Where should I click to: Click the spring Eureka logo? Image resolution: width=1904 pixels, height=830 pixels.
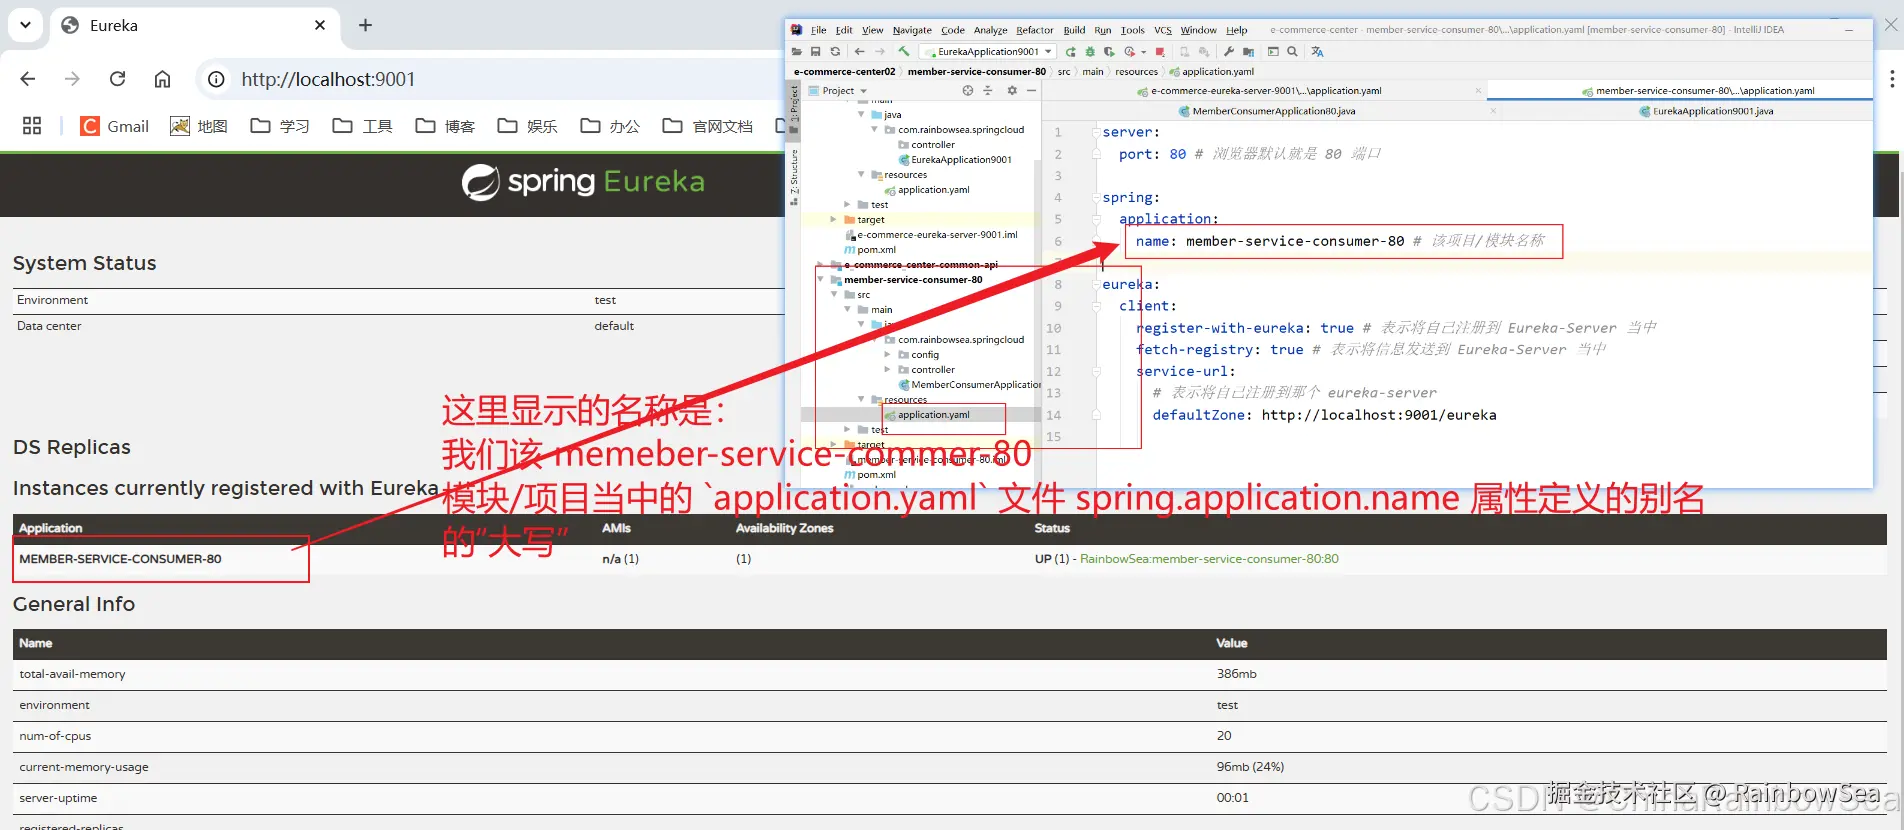(x=583, y=182)
